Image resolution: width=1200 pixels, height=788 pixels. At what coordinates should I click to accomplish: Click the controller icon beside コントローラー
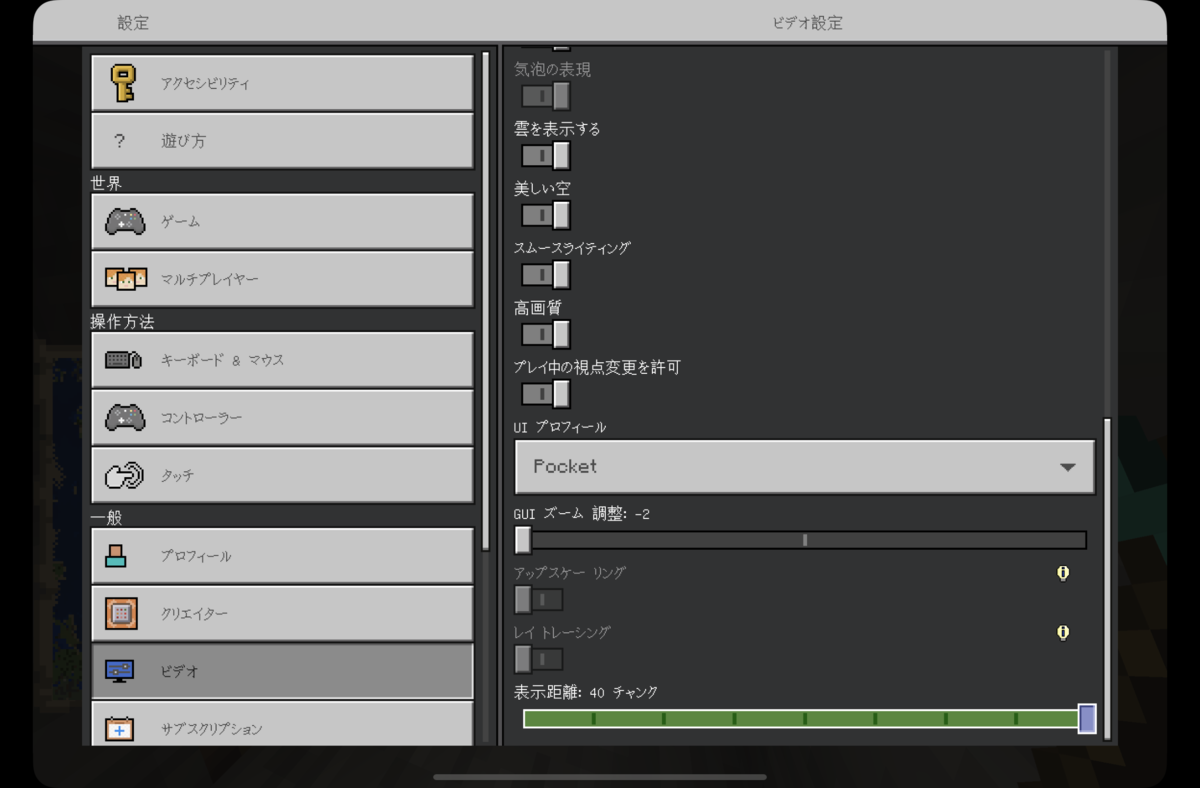125,417
